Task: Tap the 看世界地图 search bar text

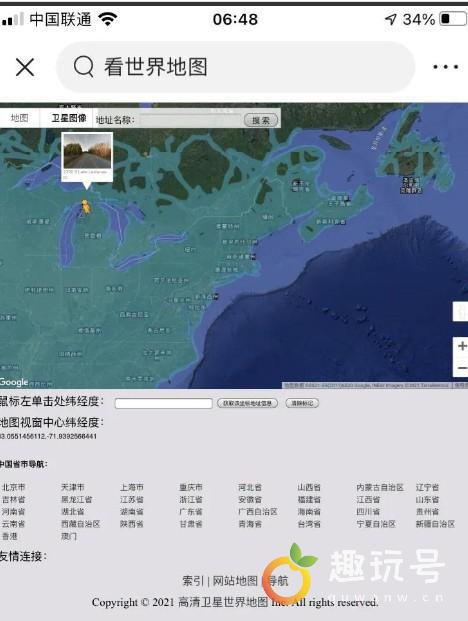Action: click(156, 67)
